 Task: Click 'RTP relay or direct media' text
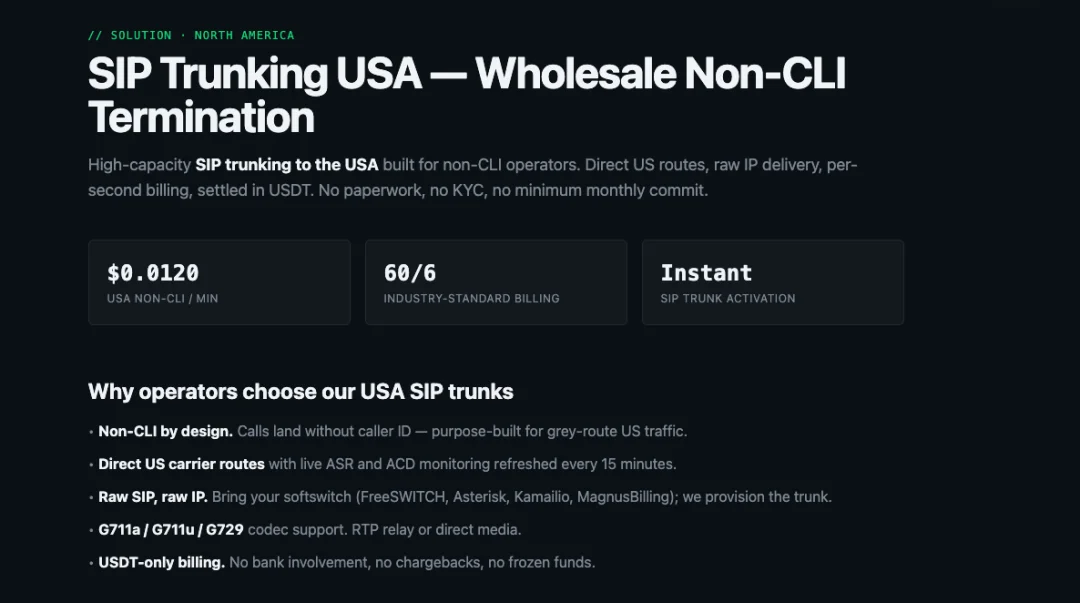[x=437, y=530]
